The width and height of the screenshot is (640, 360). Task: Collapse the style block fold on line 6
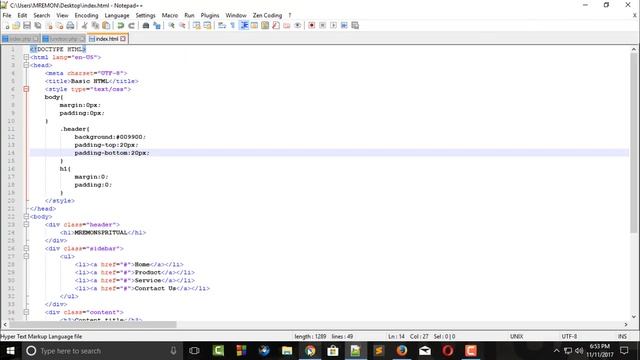[x=26, y=89]
